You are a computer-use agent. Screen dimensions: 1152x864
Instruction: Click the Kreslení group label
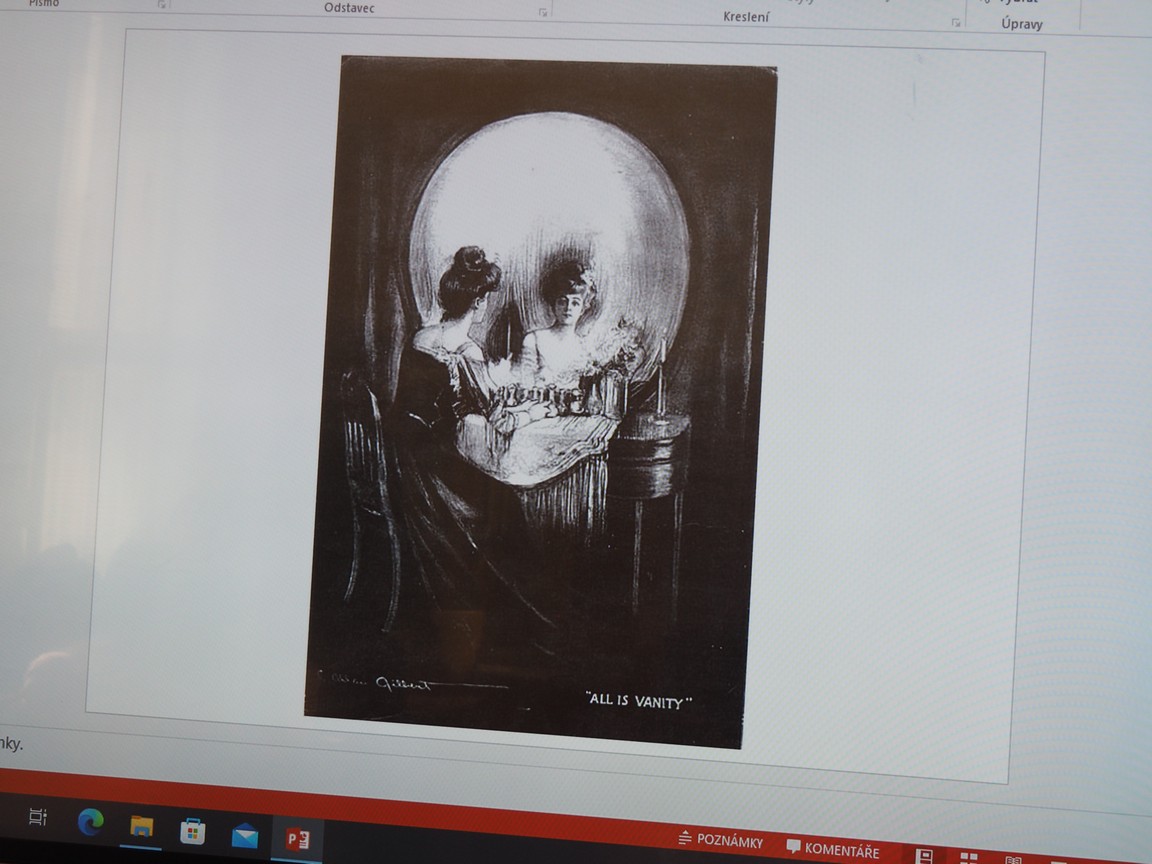[x=746, y=17]
